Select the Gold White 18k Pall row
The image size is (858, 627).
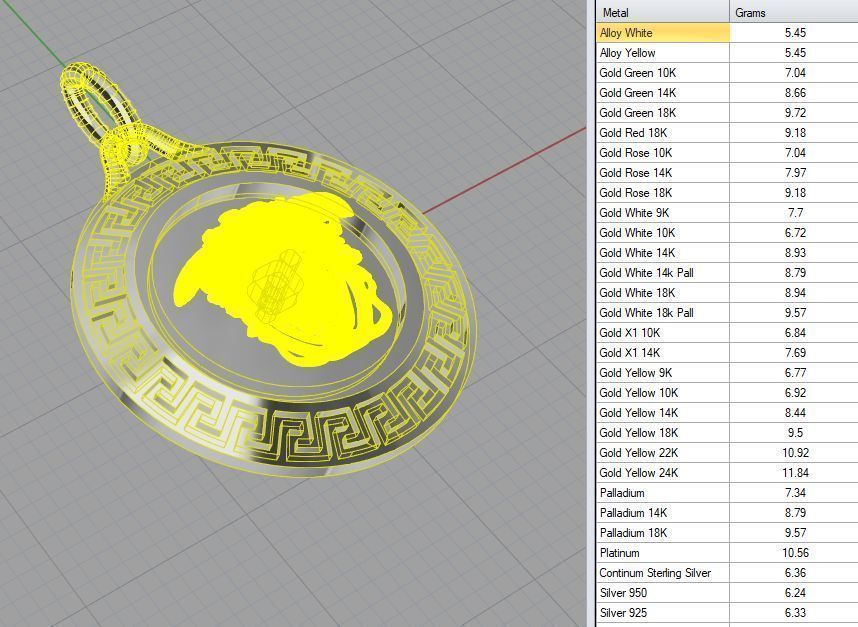pyautogui.click(x=727, y=312)
